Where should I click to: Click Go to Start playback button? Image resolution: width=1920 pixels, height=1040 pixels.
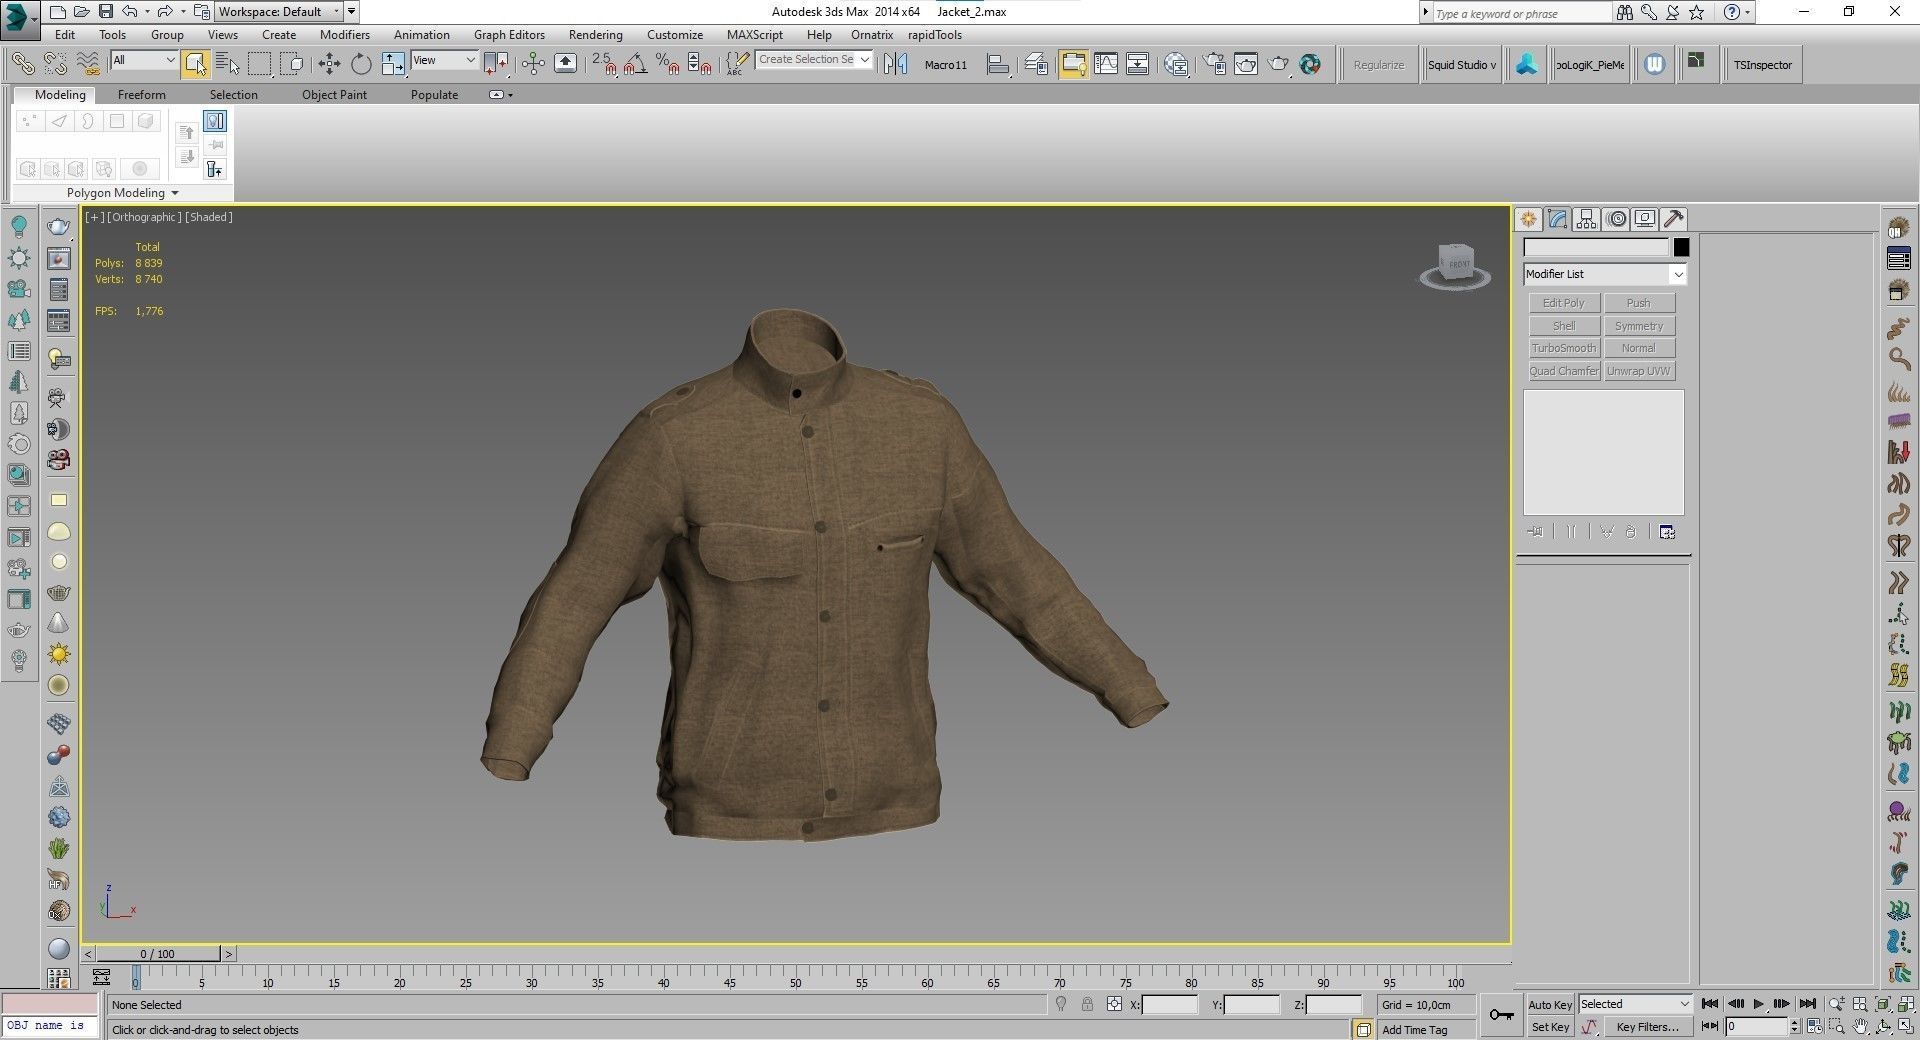click(x=1710, y=1004)
